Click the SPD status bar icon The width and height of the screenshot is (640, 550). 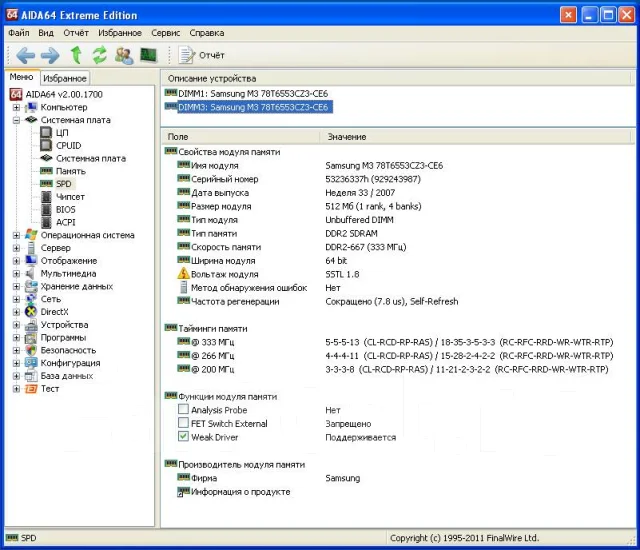click(12, 537)
